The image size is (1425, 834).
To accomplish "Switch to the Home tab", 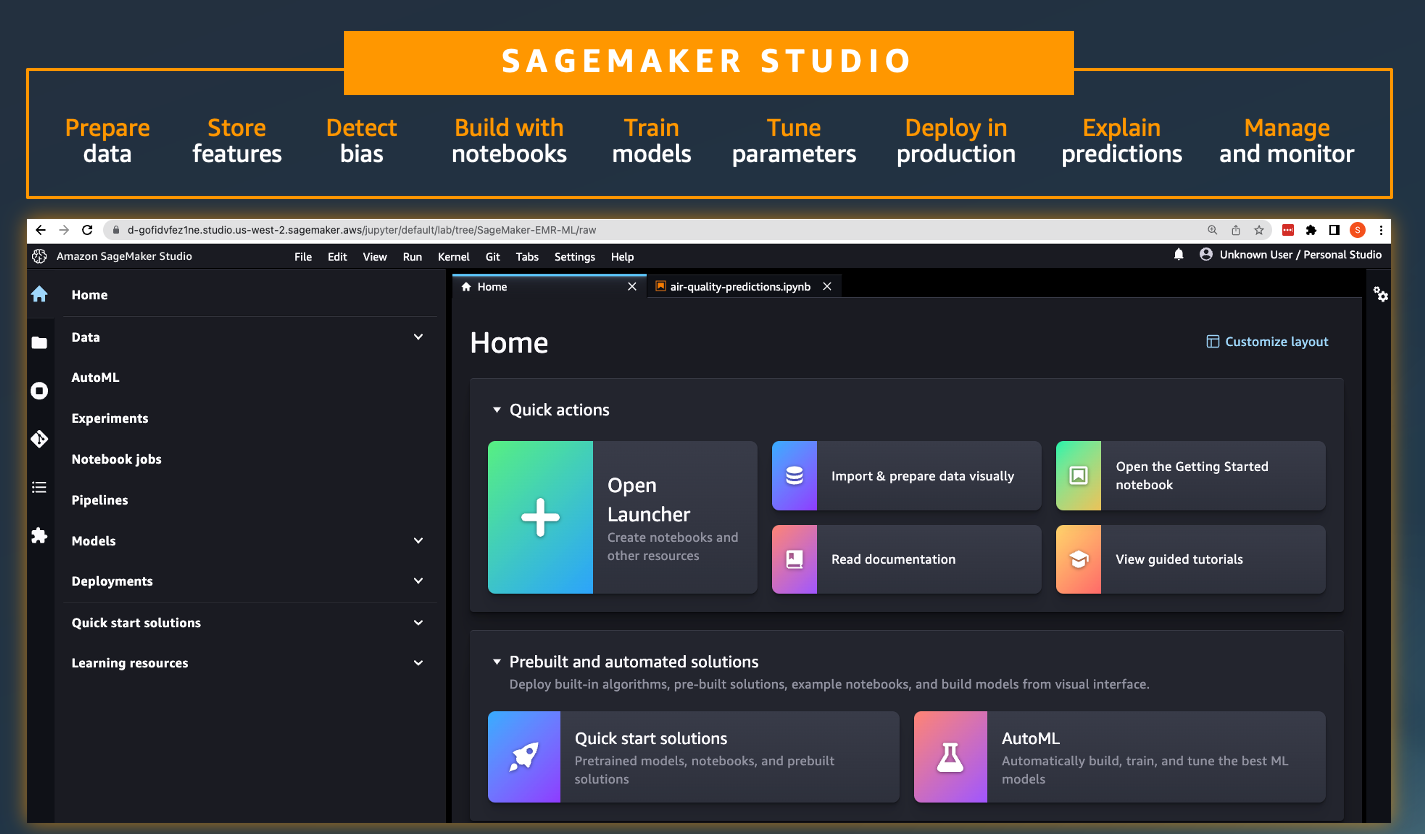I will coord(549,287).
